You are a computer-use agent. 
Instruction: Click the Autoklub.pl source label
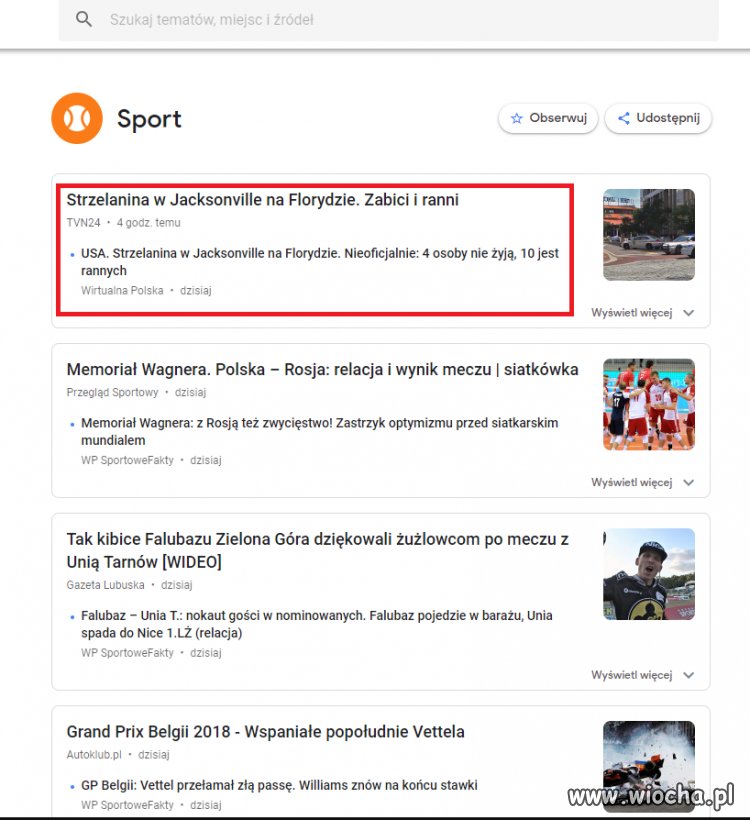coord(94,755)
